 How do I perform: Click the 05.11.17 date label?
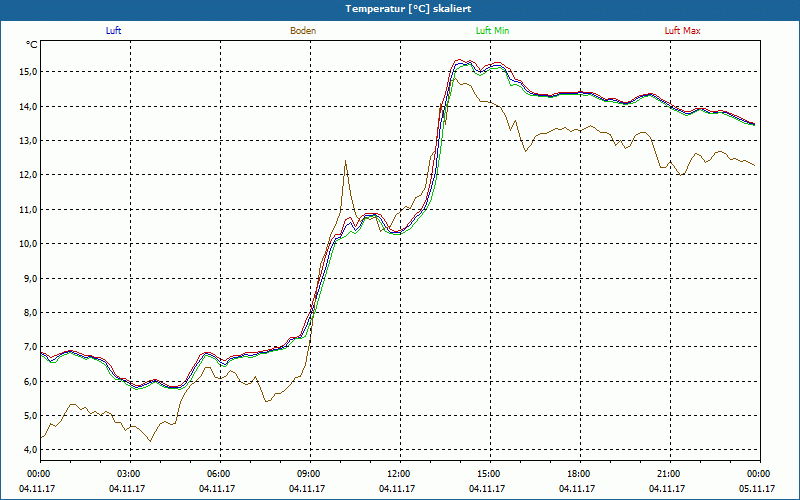click(x=757, y=488)
